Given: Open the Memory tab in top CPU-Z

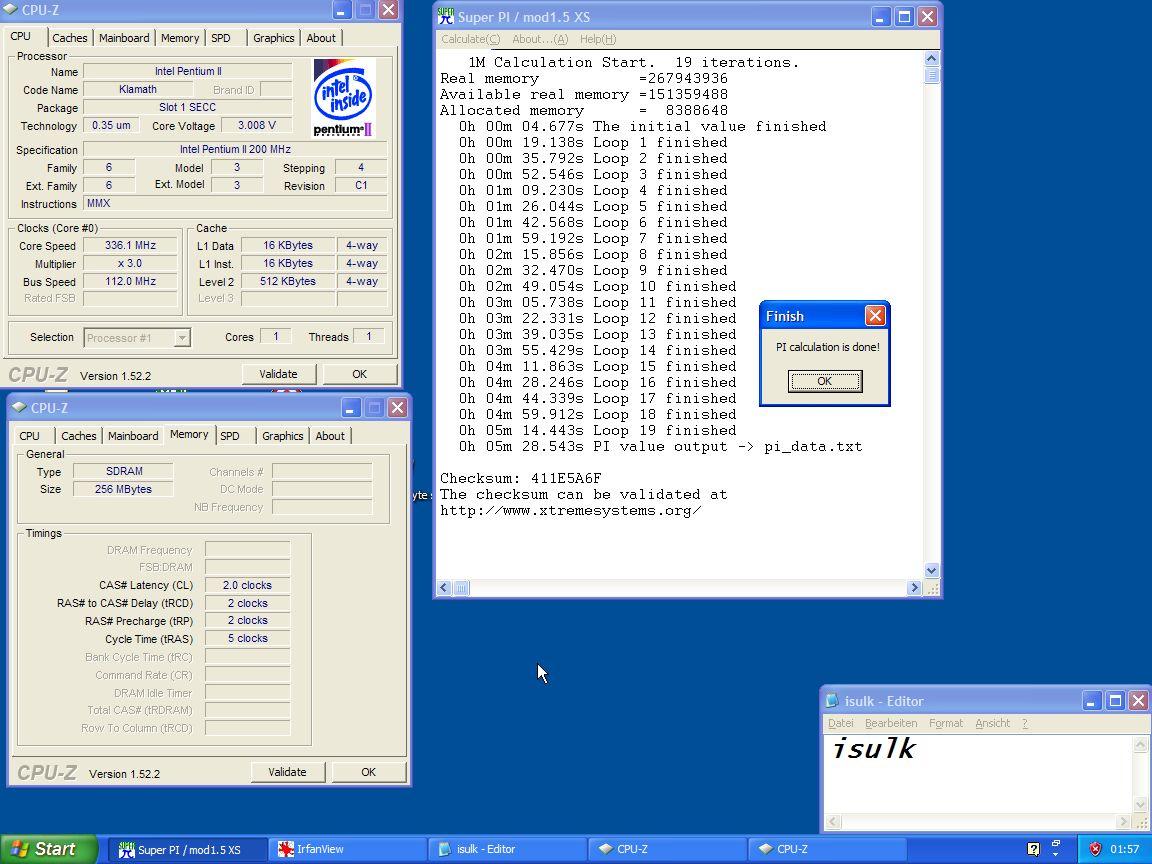Looking at the screenshot, I should (x=180, y=38).
